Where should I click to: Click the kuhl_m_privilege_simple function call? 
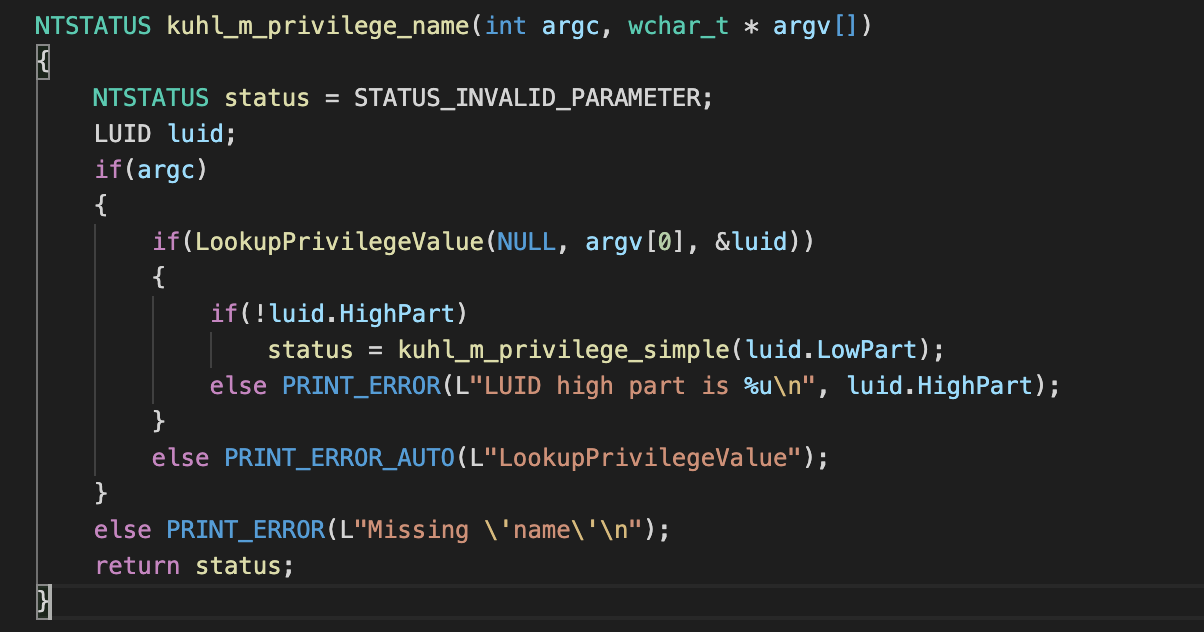pos(564,350)
